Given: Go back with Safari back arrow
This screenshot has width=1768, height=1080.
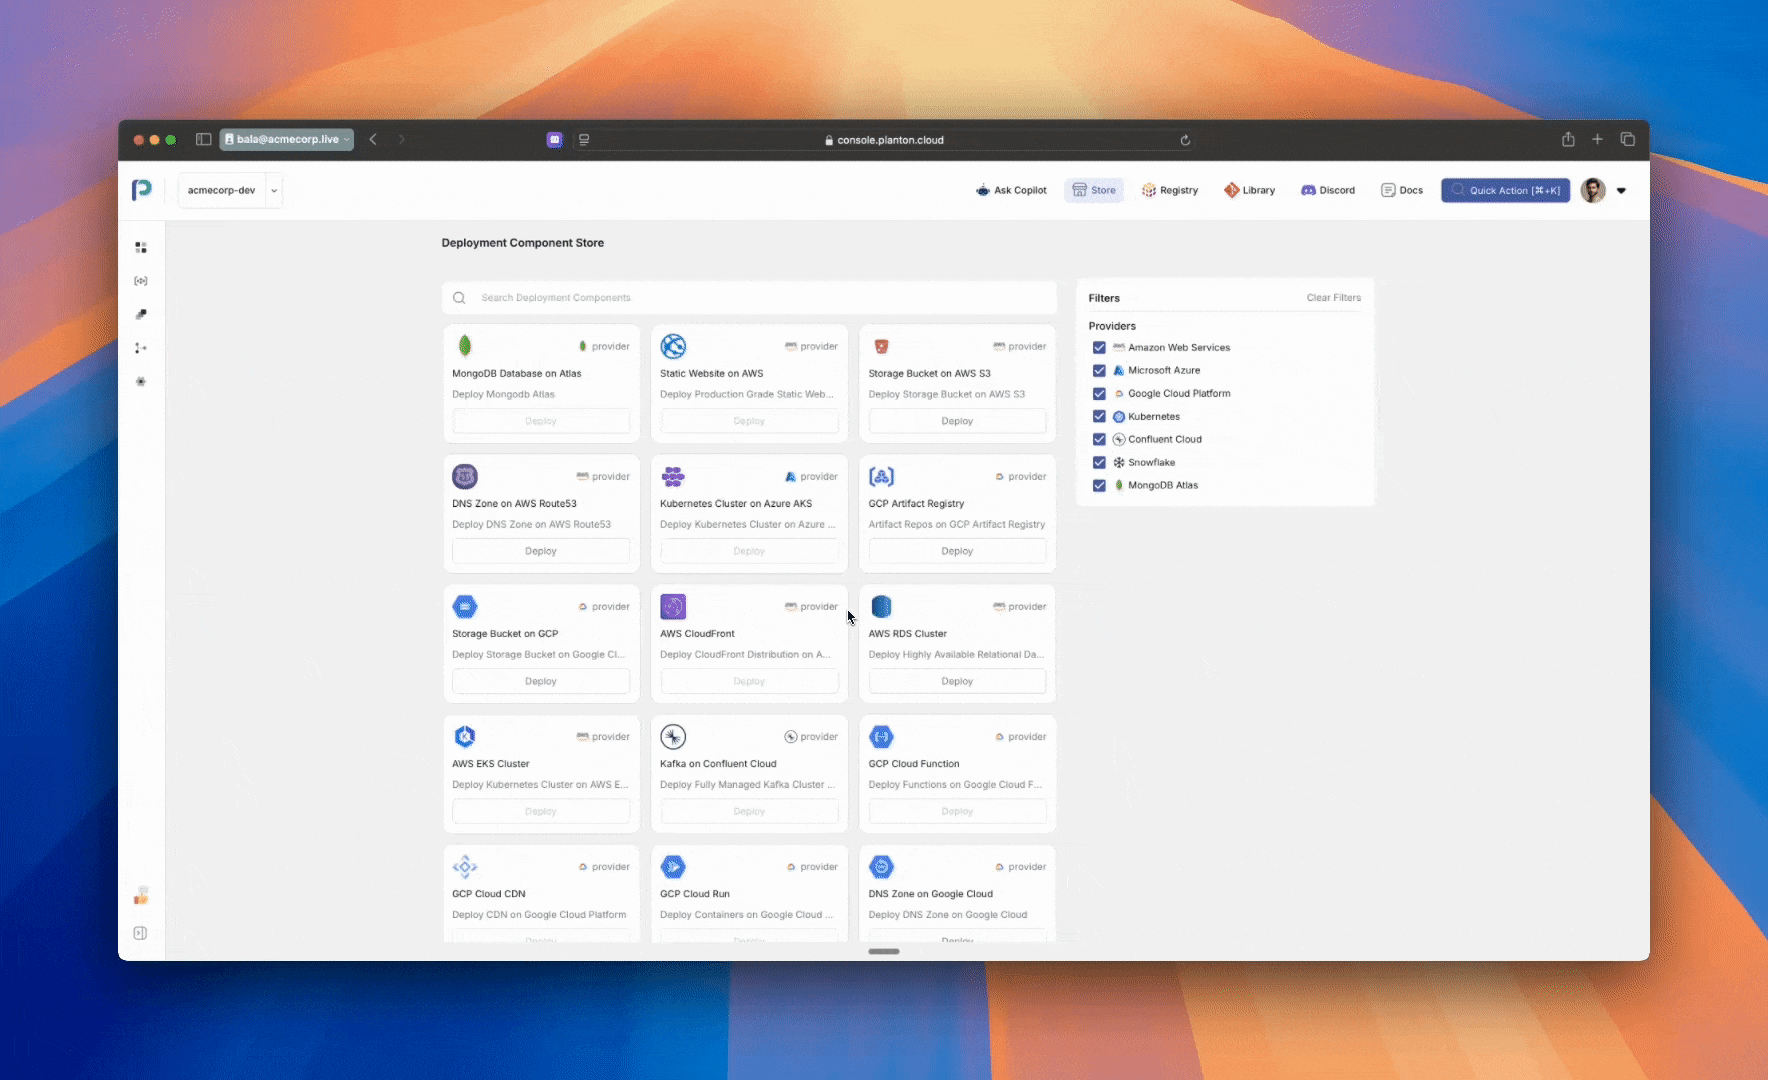Looking at the screenshot, I should pos(373,139).
